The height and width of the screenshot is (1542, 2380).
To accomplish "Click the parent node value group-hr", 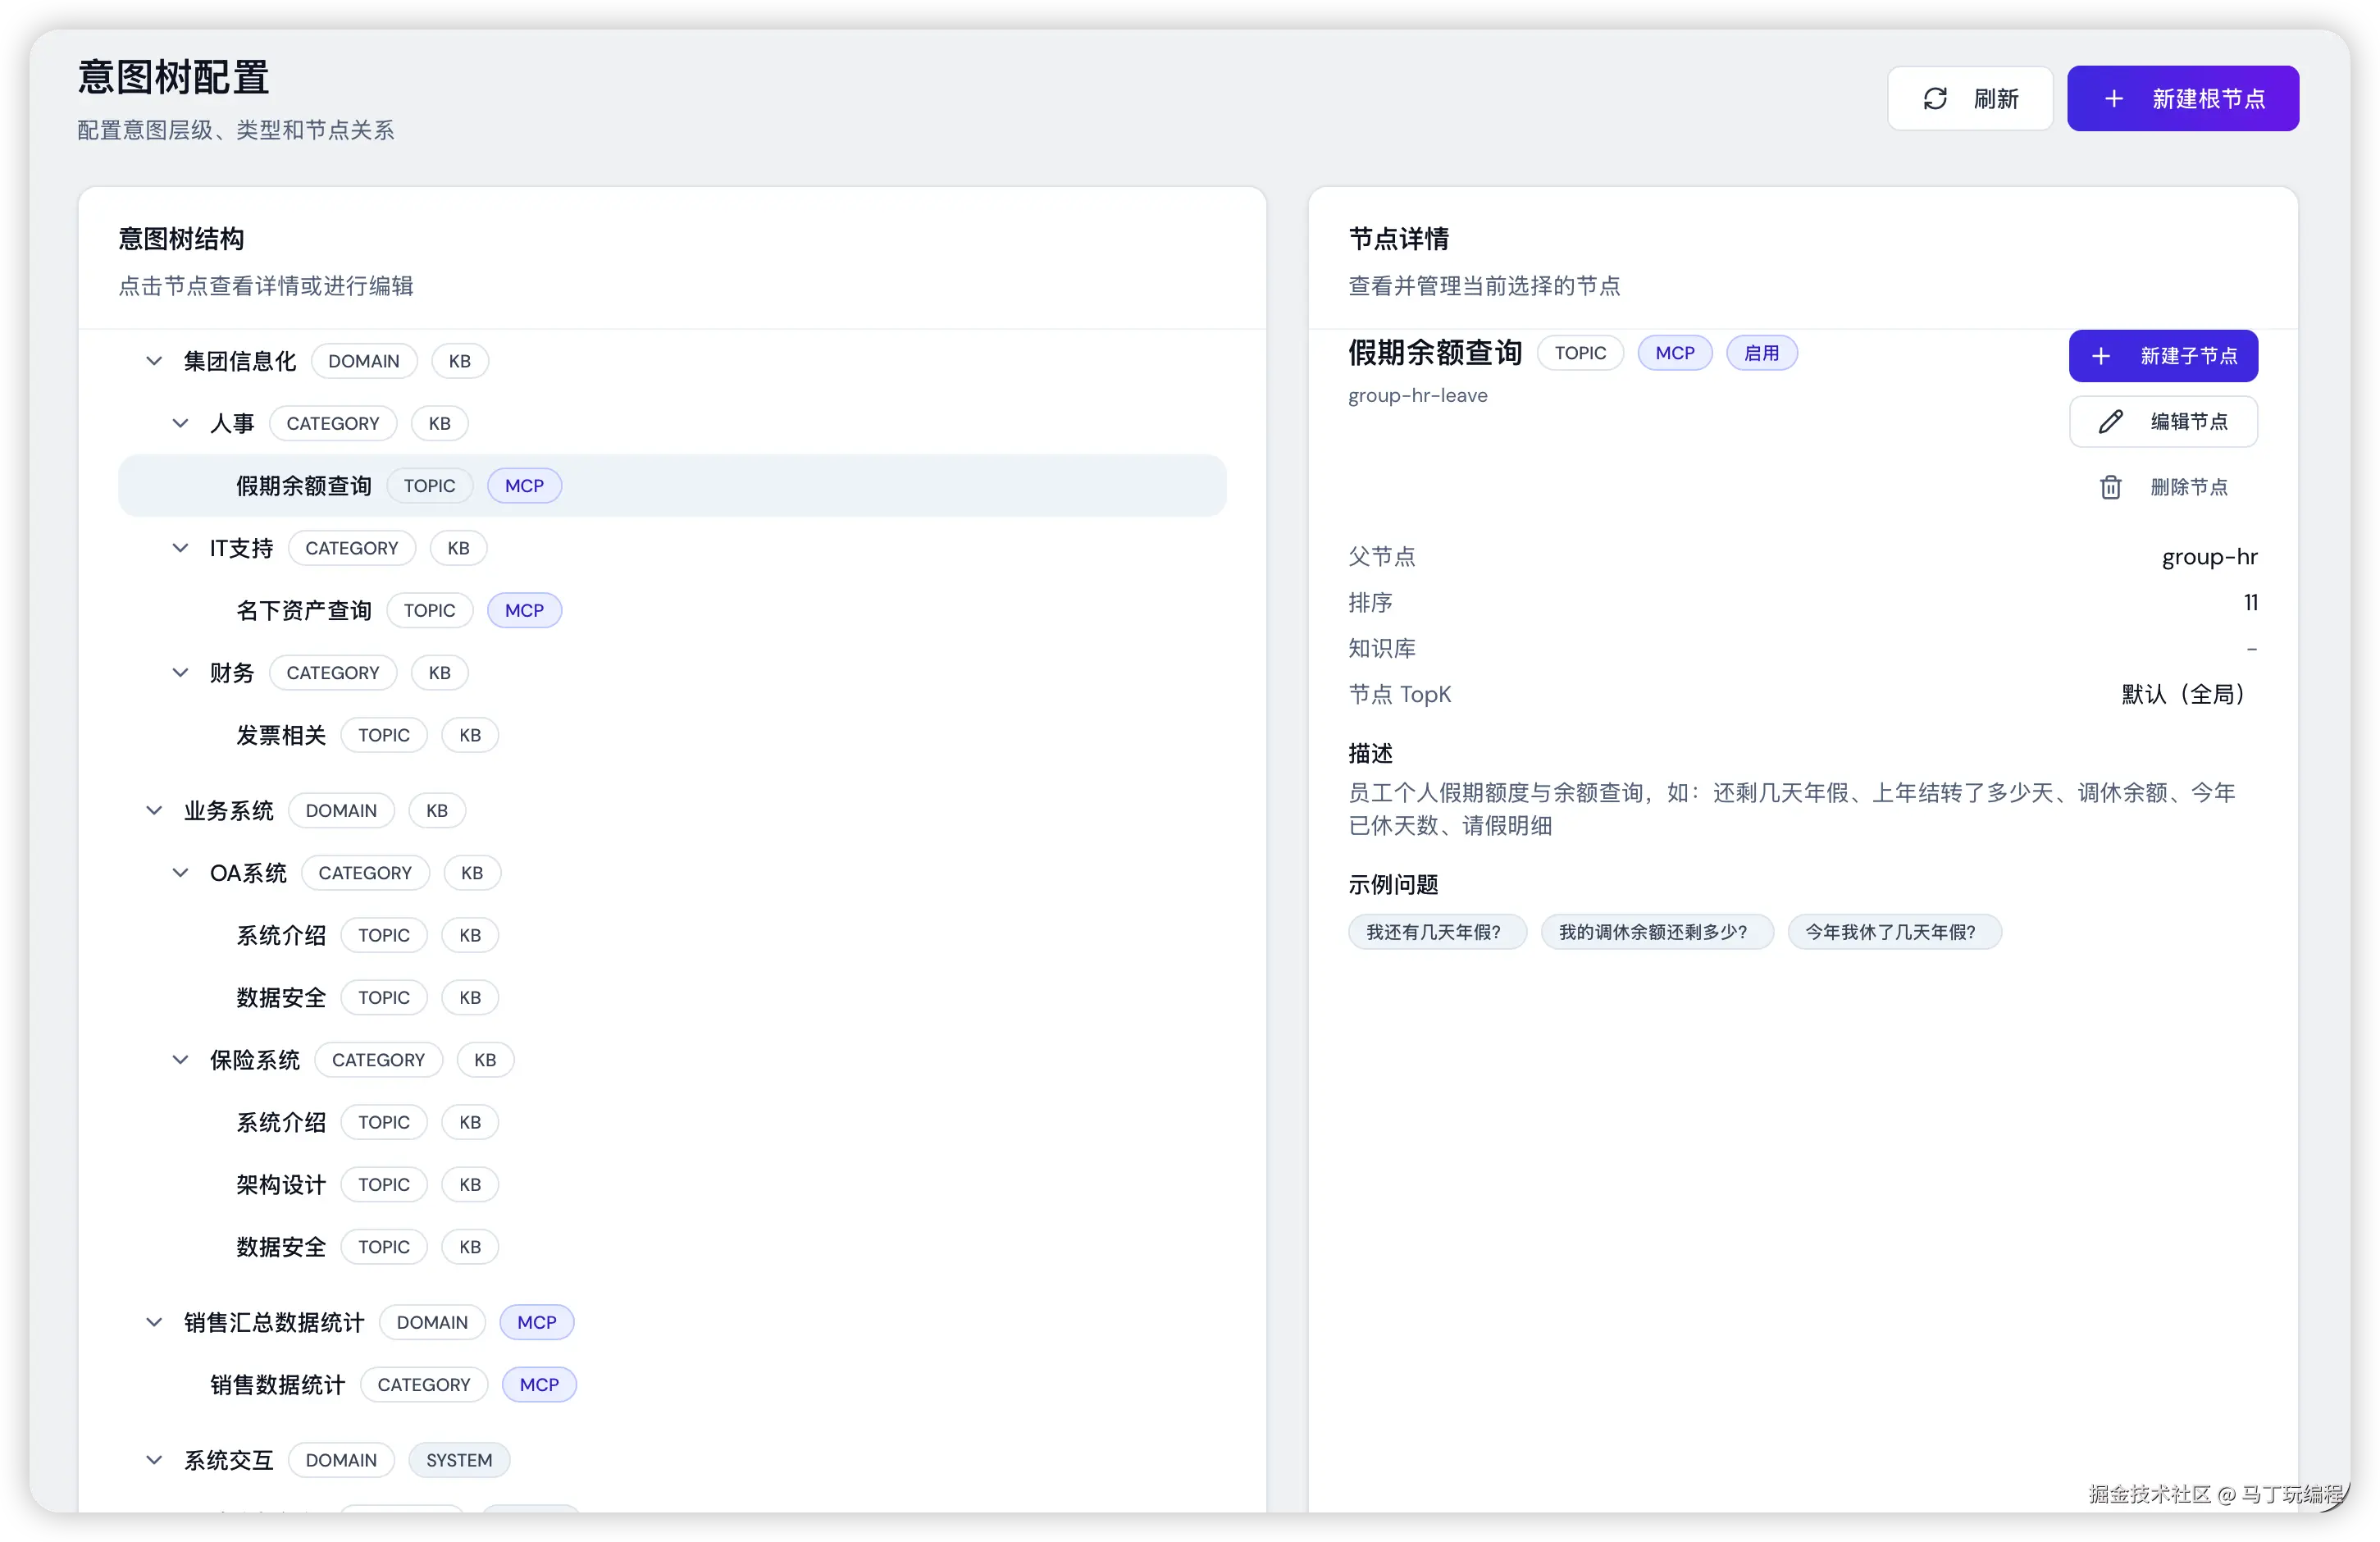I will [2209, 556].
